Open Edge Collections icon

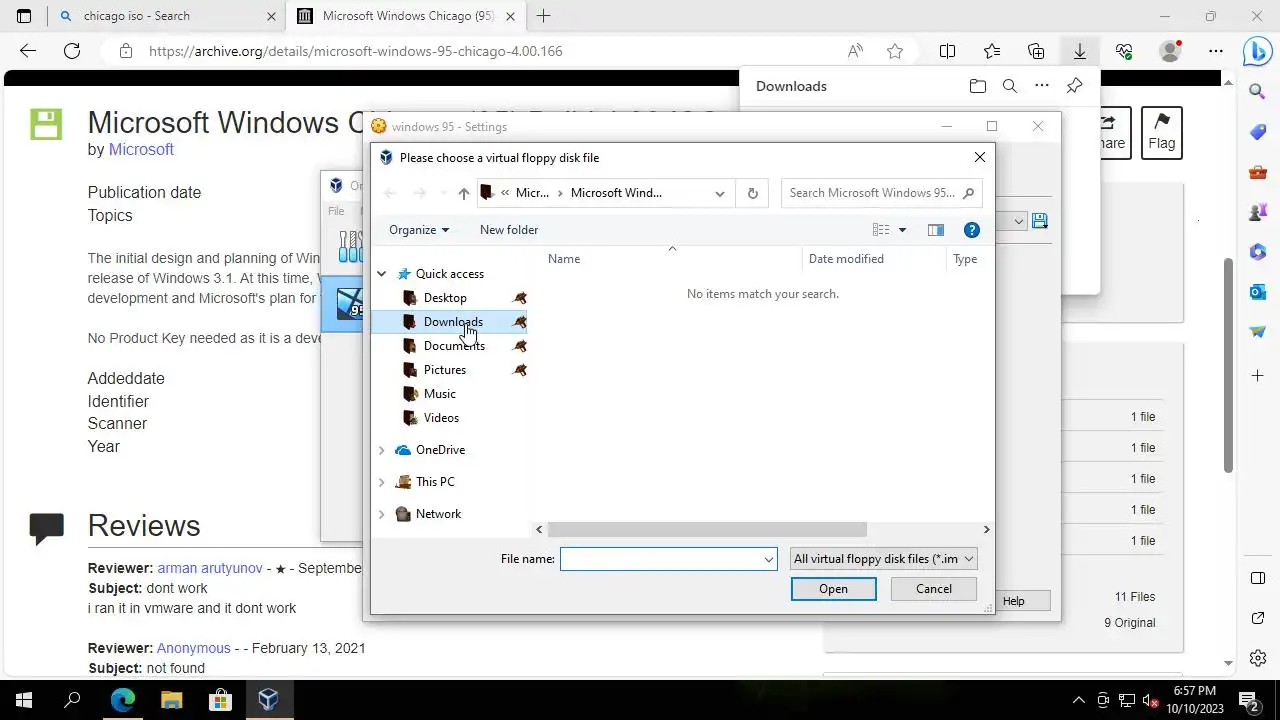point(1036,51)
